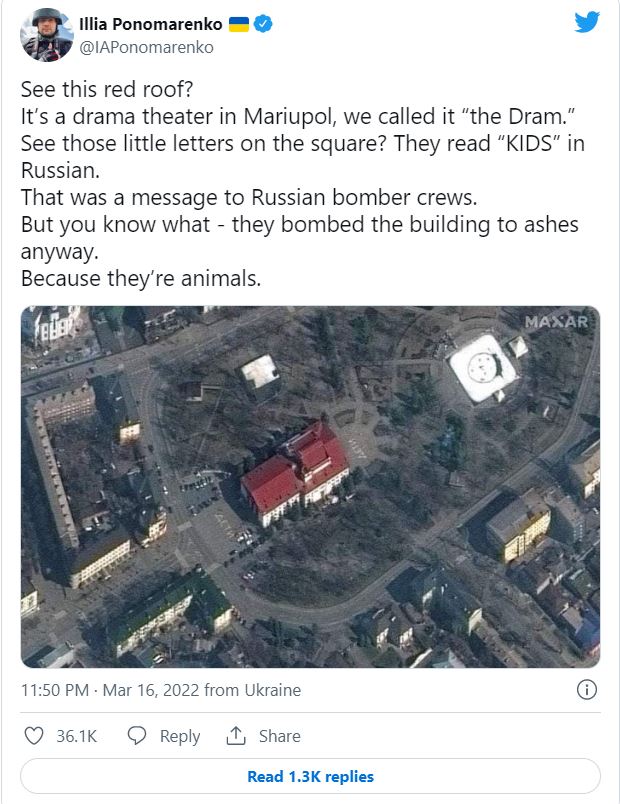Click the red-roofed theater in the satellite image
Viewport: 620px width, 804px height.
(x=294, y=468)
